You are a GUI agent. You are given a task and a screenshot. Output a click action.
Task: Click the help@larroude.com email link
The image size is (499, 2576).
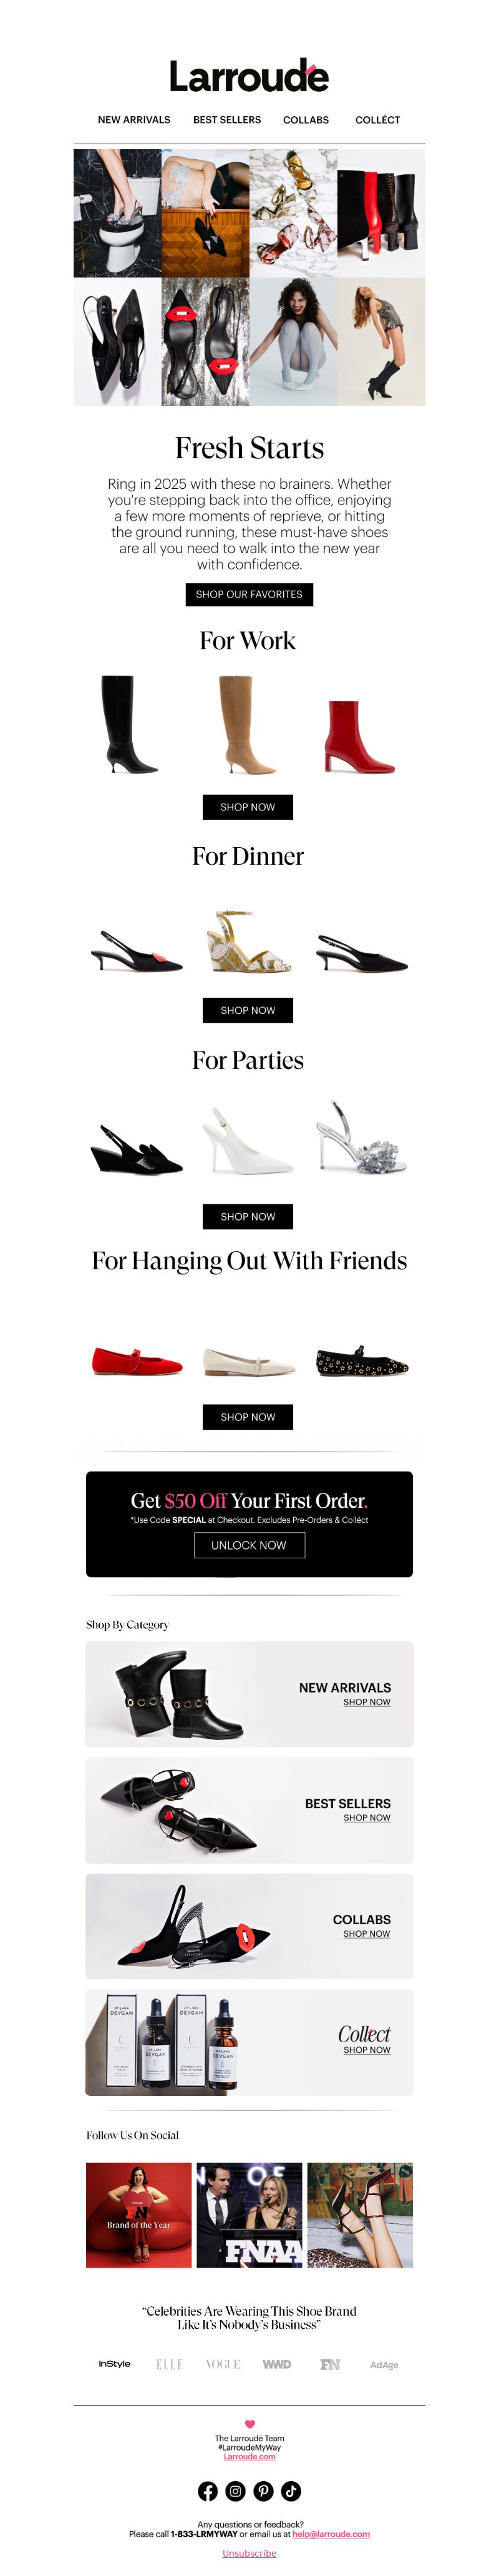pyautogui.click(x=331, y=2534)
